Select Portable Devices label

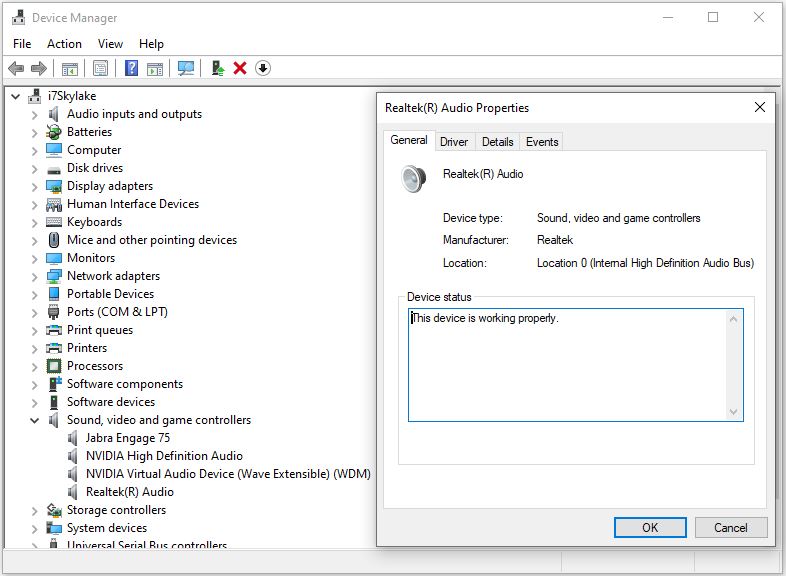click(110, 294)
